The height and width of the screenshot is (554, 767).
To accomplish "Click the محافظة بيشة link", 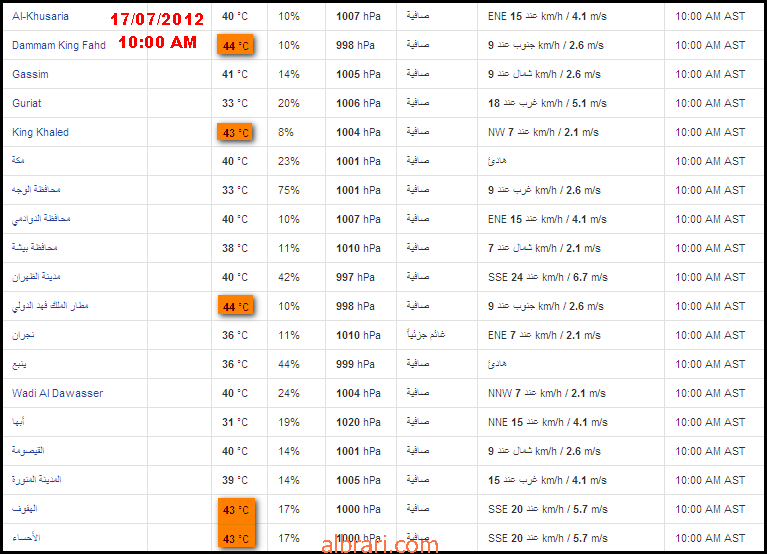I will pyautogui.click(x=35, y=247).
